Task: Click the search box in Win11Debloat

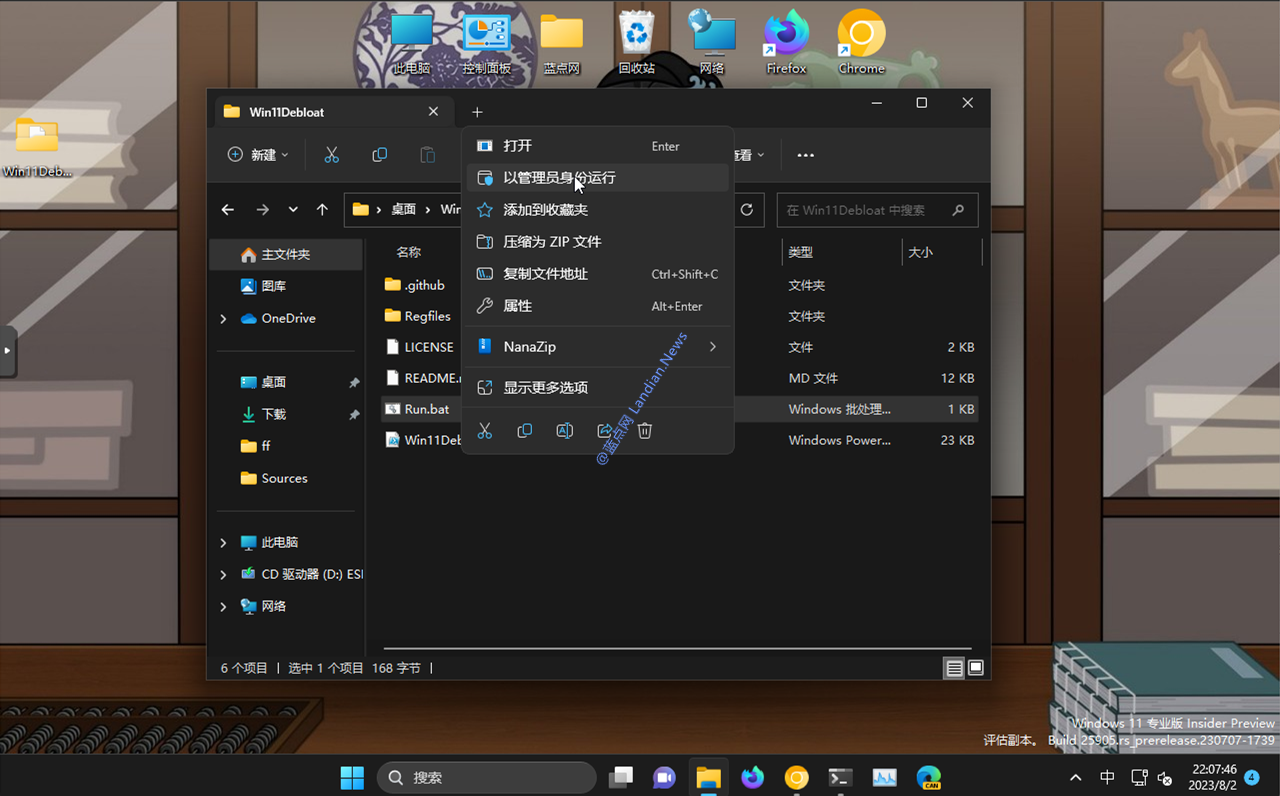Action: (865, 210)
